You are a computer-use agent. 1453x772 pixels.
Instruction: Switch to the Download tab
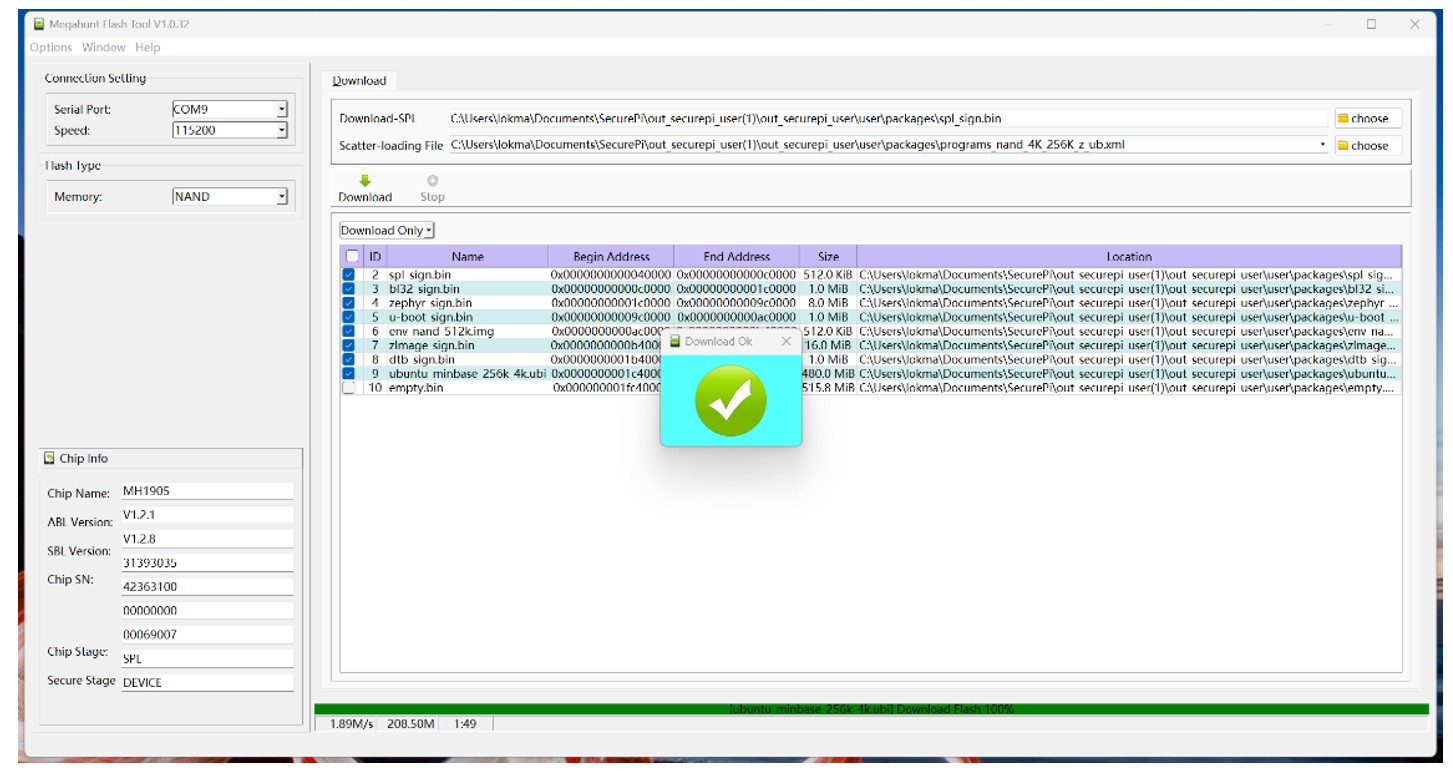pos(359,78)
